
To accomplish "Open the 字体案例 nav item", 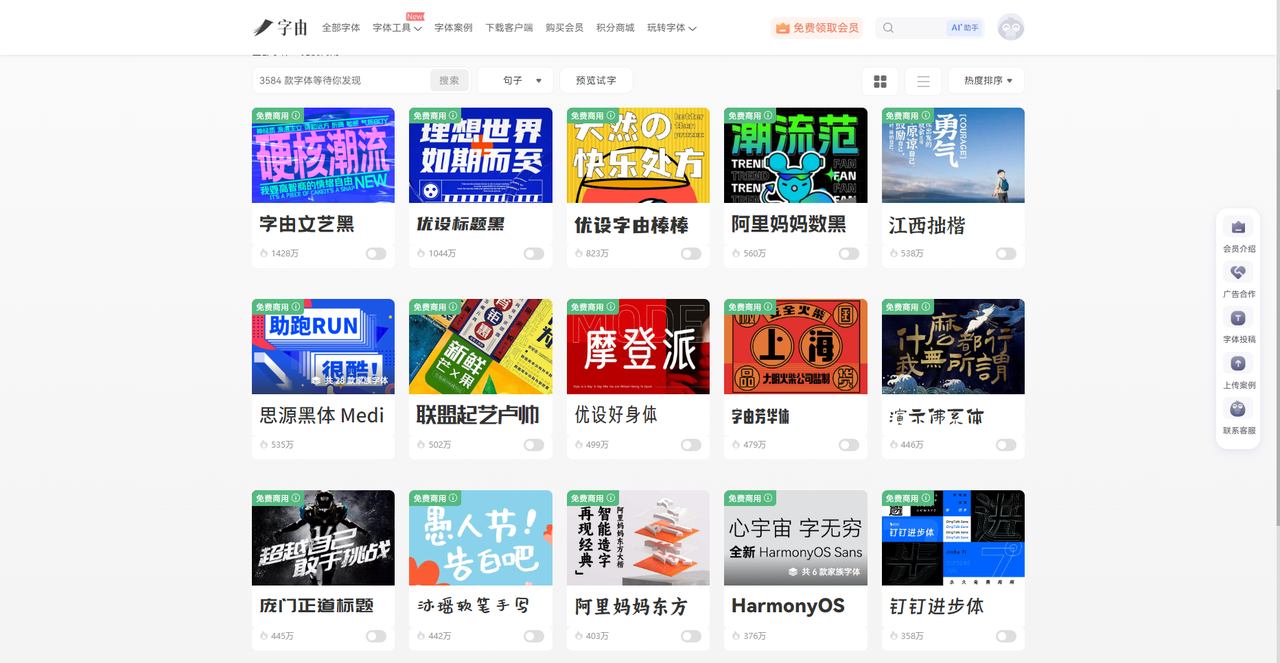I will pos(453,28).
